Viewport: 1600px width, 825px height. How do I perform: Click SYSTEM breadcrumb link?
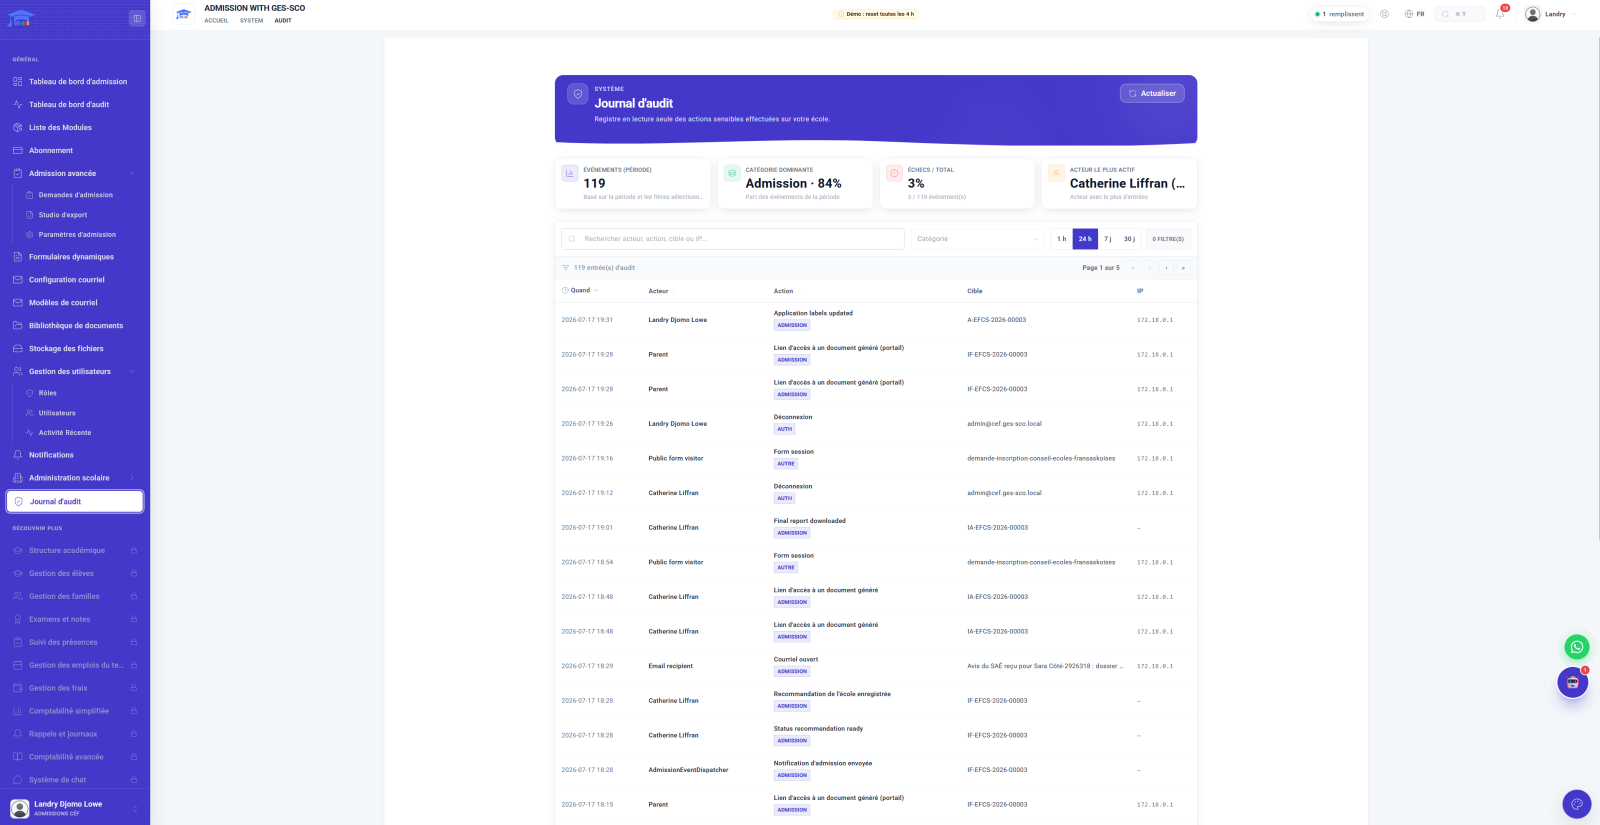252,20
